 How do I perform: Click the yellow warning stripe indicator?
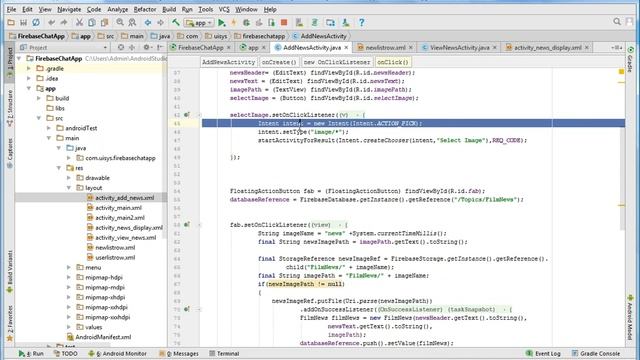pos(621,72)
